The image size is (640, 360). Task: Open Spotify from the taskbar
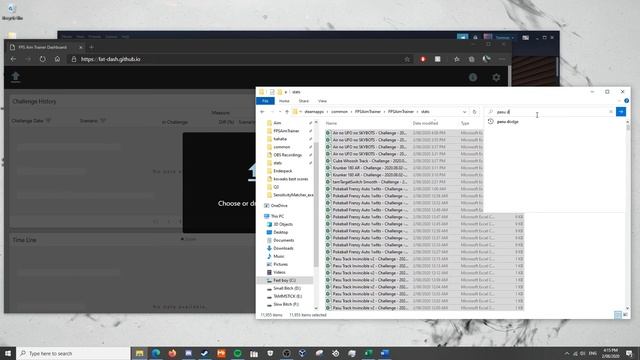click(x=238, y=353)
